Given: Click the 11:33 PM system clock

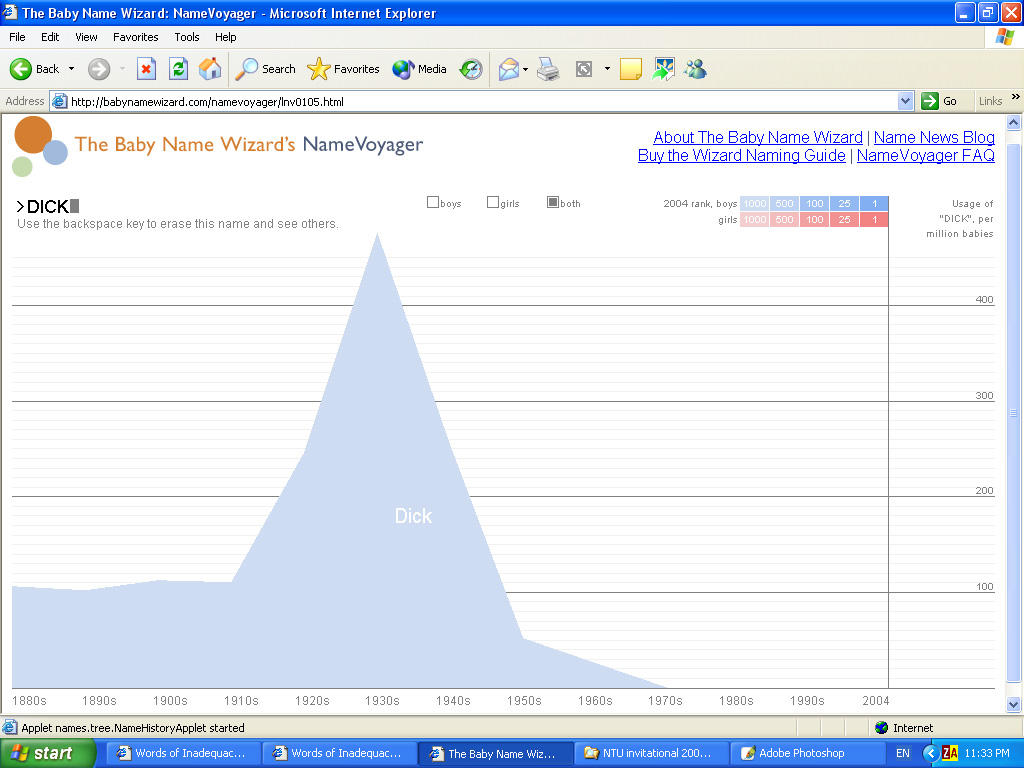Looking at the screenshot, I should click(987, 753).
